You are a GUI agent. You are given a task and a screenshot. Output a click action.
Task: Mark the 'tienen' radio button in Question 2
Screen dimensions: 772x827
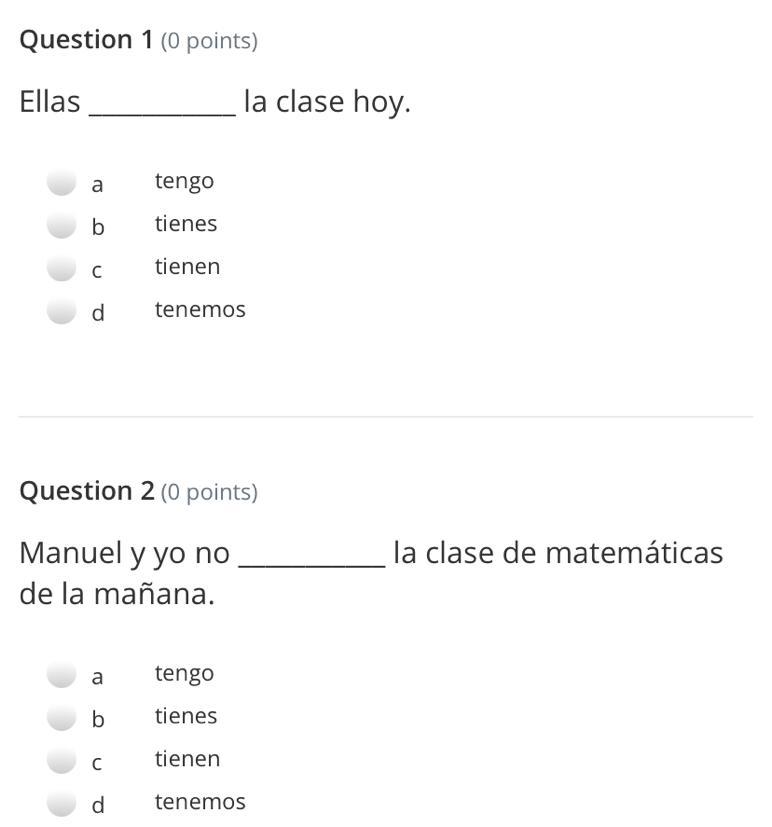(x=62, y=760)
